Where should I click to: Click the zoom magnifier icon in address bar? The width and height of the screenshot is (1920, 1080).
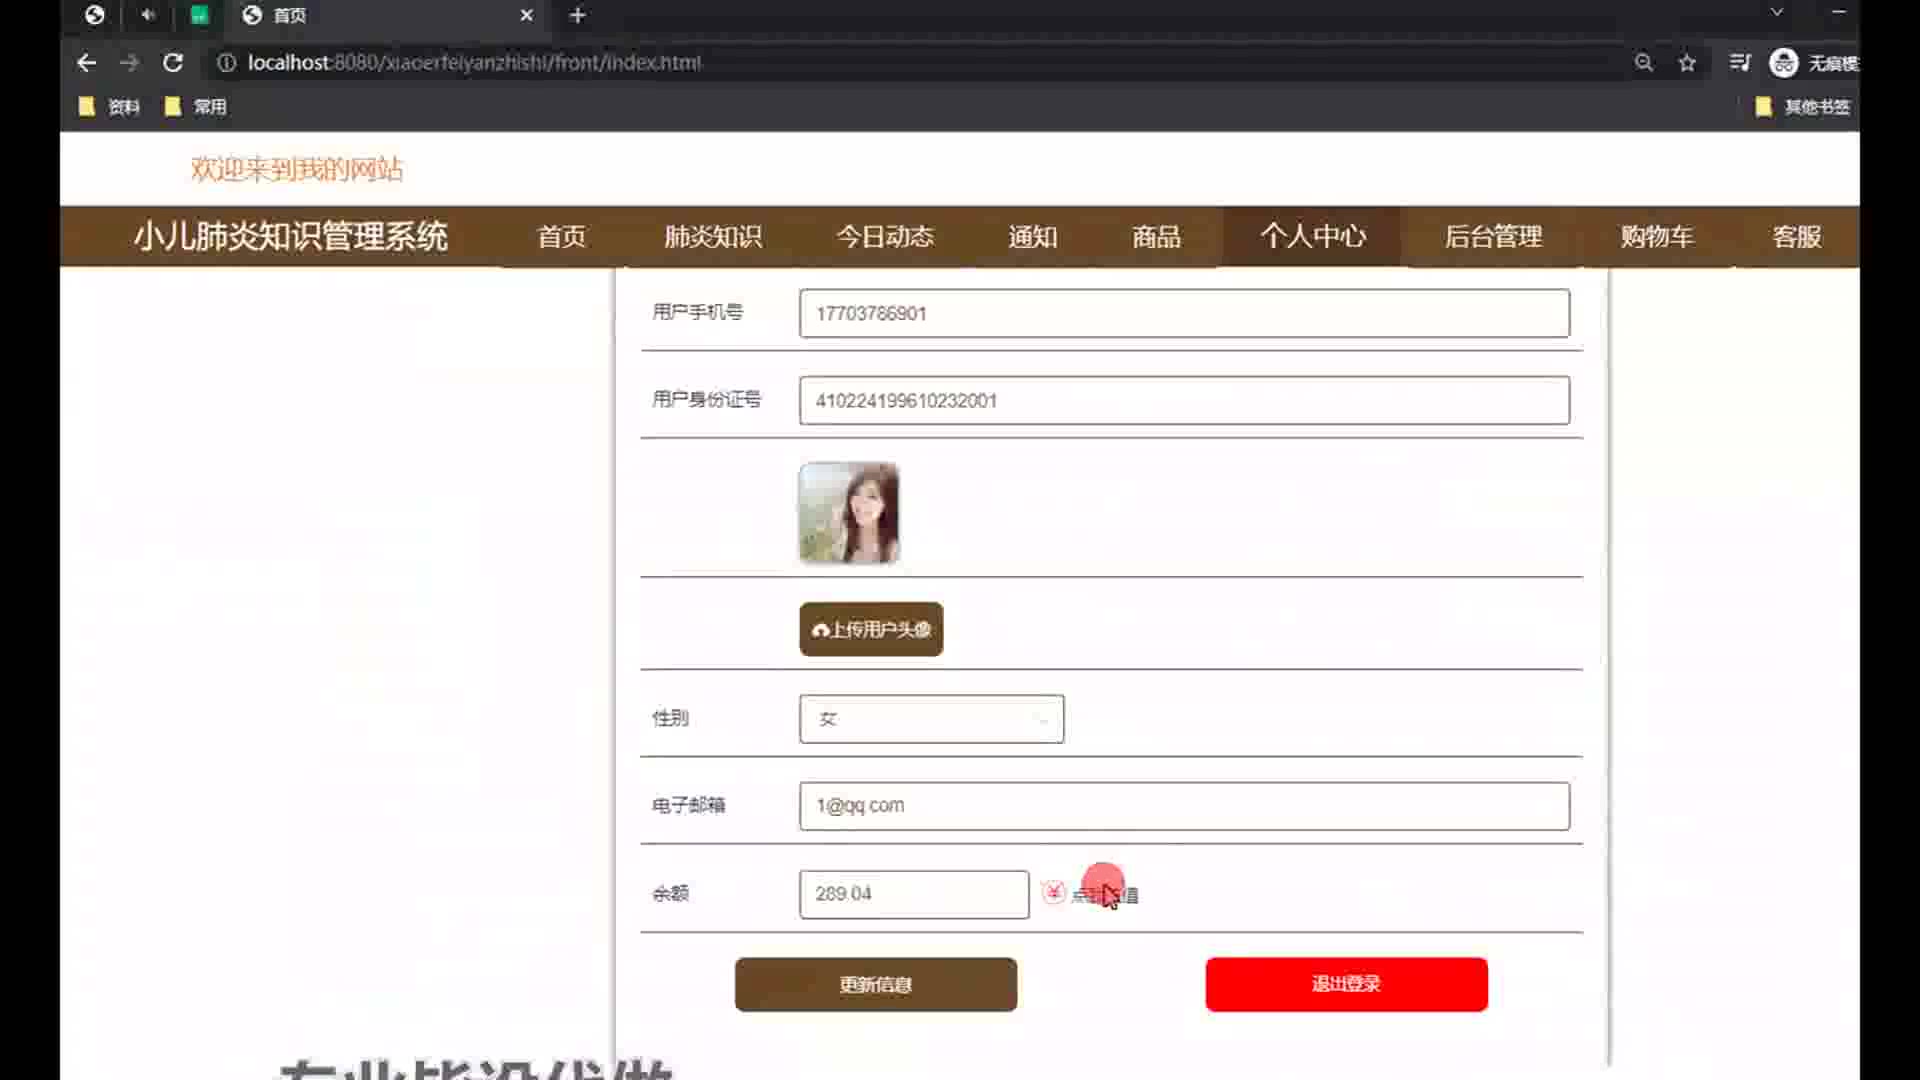point(1643,63)
